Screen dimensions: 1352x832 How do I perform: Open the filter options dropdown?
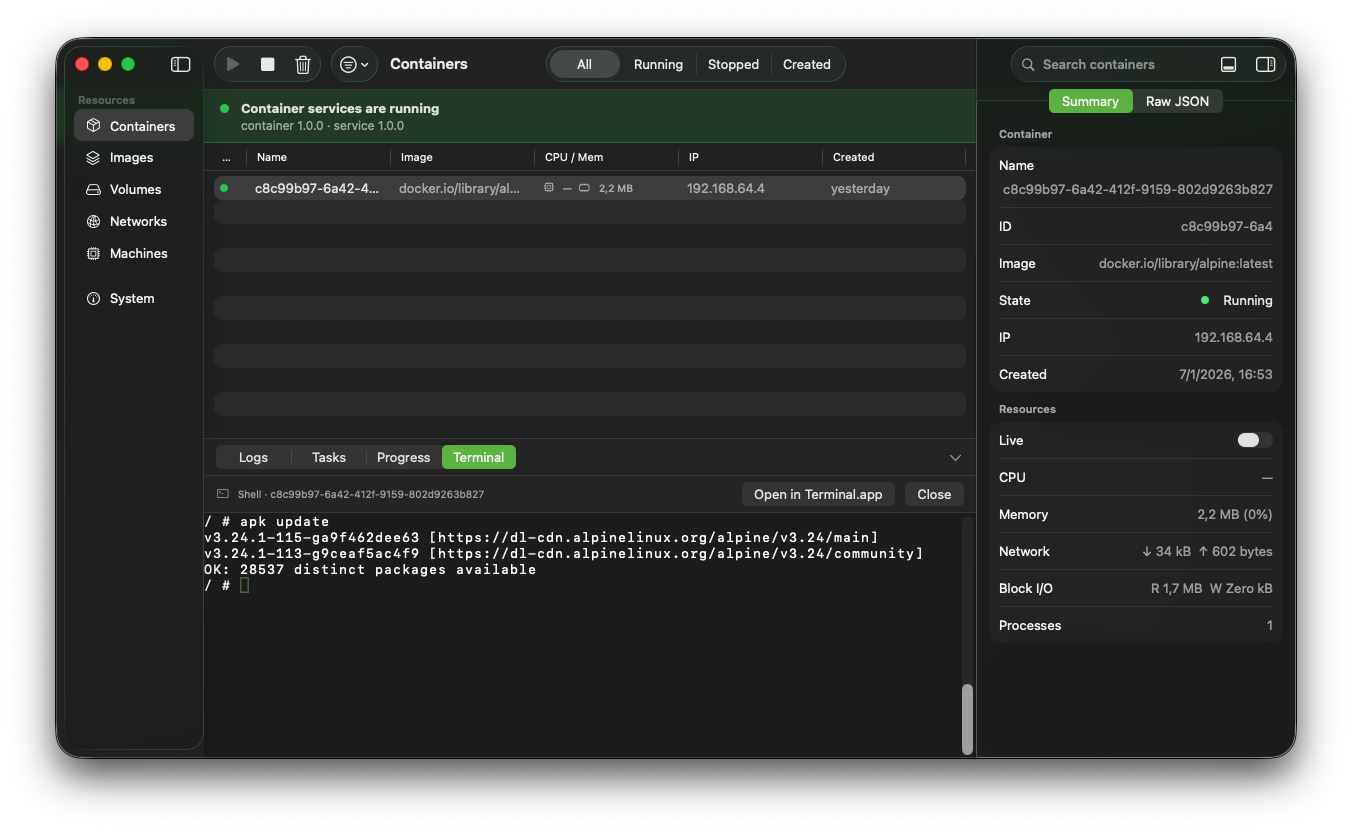point(354,64)
